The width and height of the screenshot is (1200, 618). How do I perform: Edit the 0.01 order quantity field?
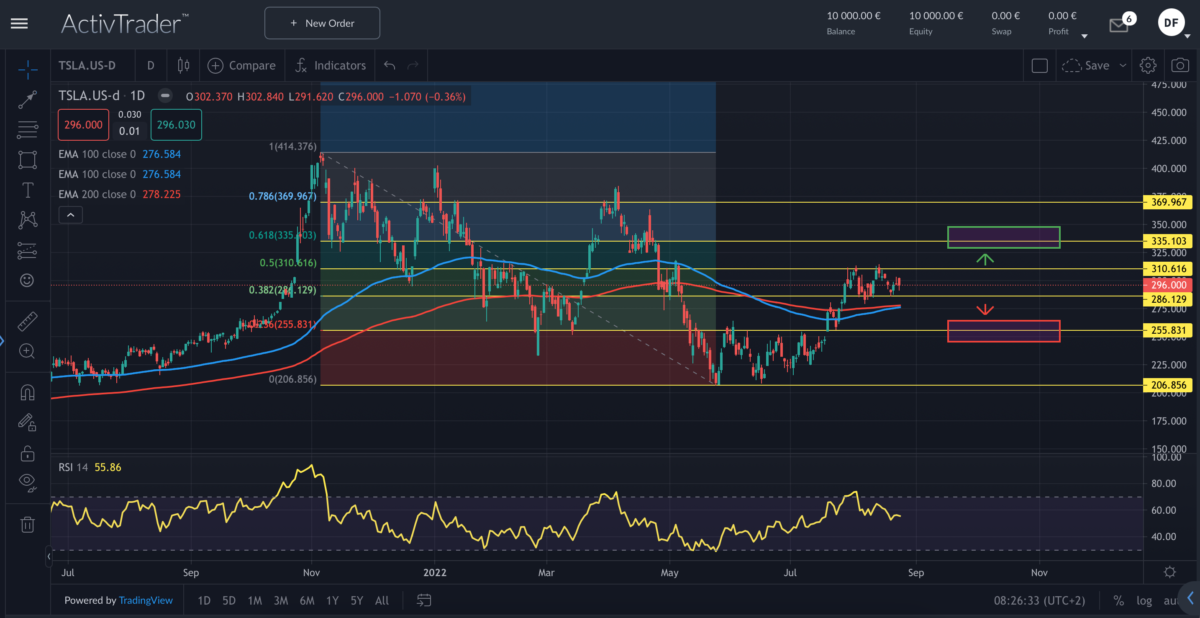point(130,131)
